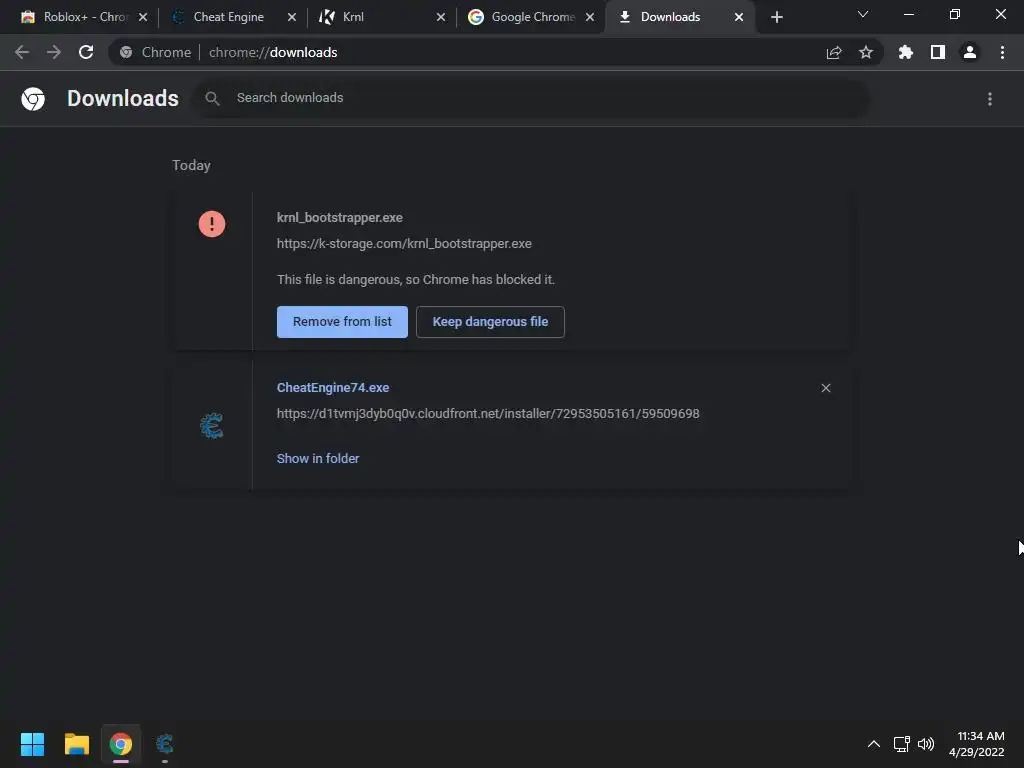Close the Google Chrome tab
Screen dimensions: 1024x768
(590, 17)
